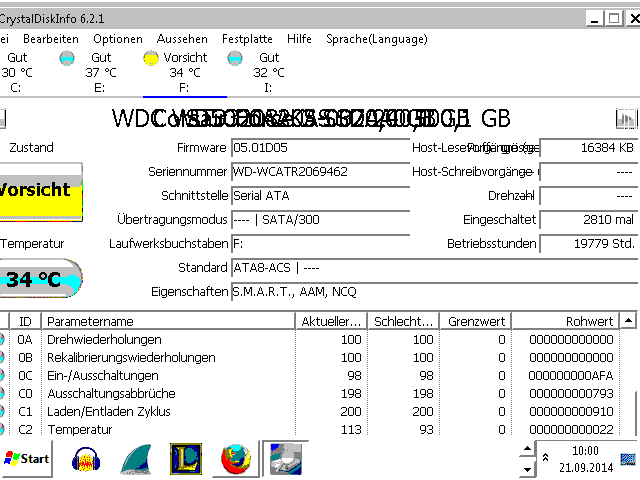Image resolution: width=640 pixels, height=480 pixels.
Task: Click the Schnittstelle field Serial ATA
Action: 320,196
